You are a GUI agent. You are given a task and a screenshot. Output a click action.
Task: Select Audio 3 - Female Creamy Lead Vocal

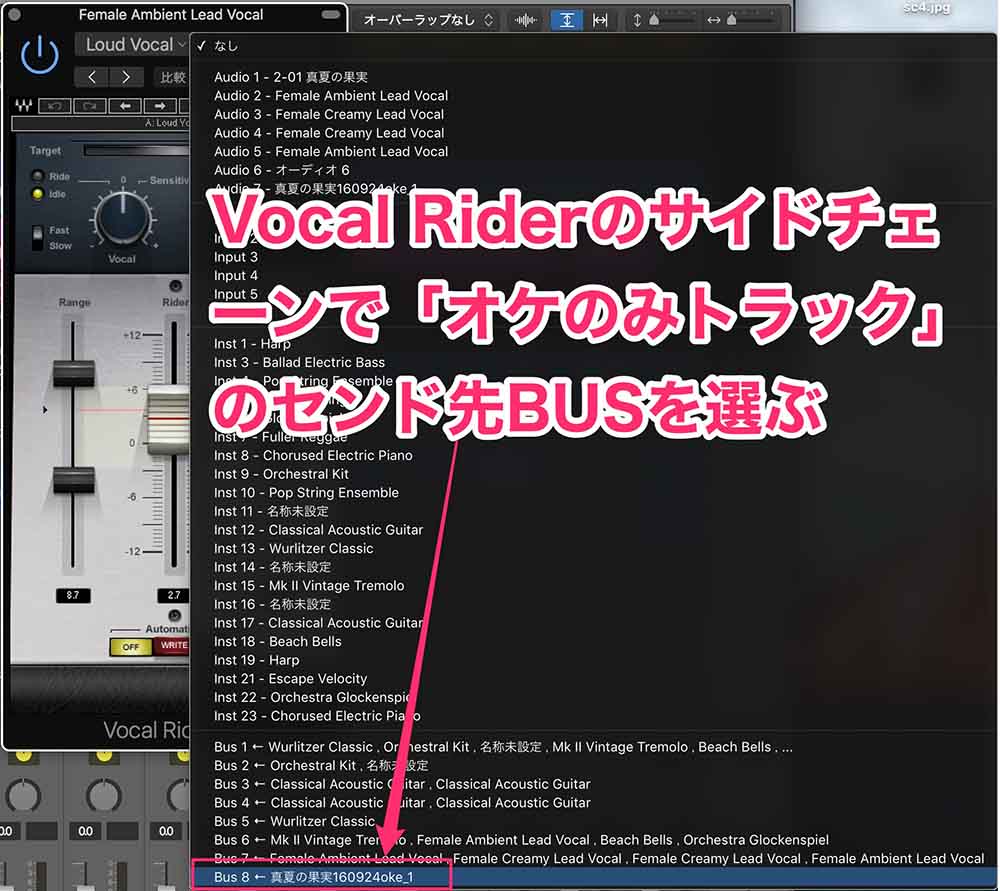tap(593, 114)
